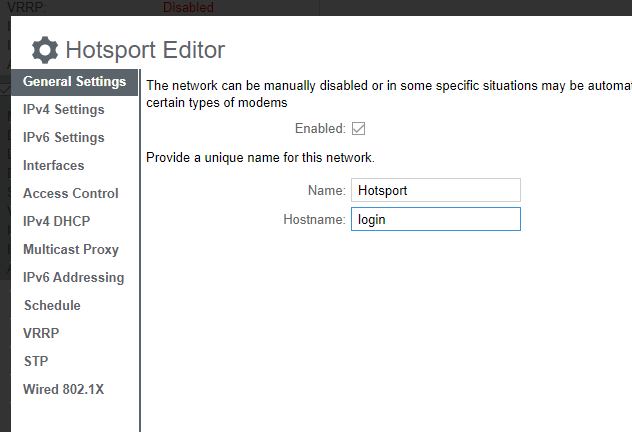Click the VRRP label in background table

pos(24,7)
